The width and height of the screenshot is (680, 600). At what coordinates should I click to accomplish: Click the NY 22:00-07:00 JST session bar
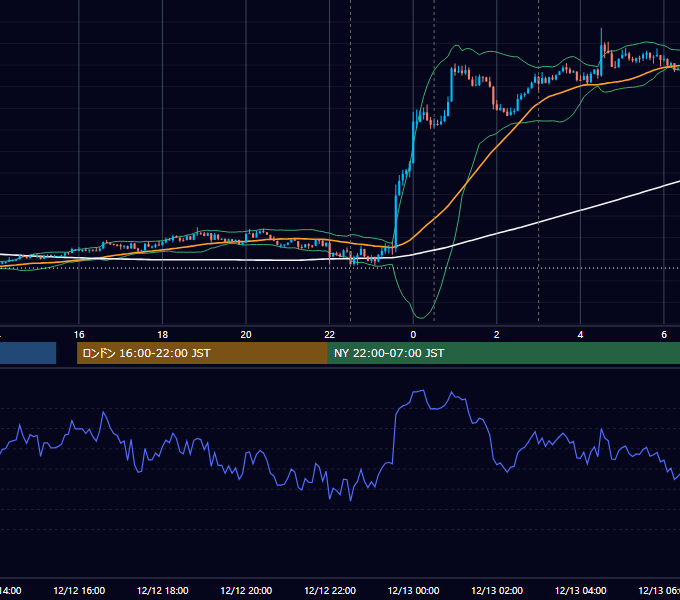[x=503, y=353]
